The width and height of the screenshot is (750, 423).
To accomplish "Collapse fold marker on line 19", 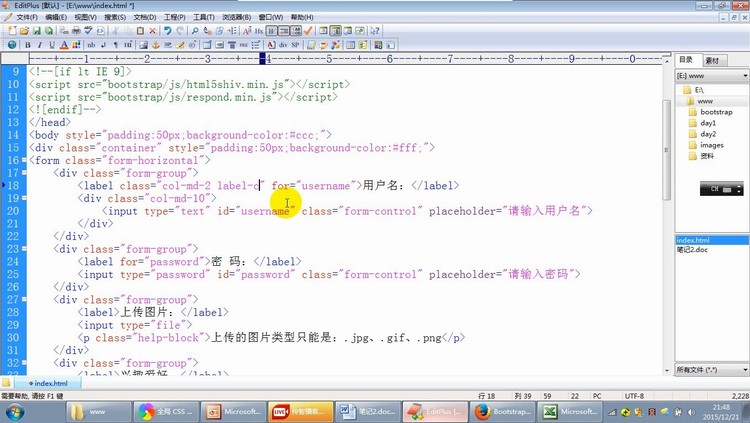I will click(x=24, y=198).
